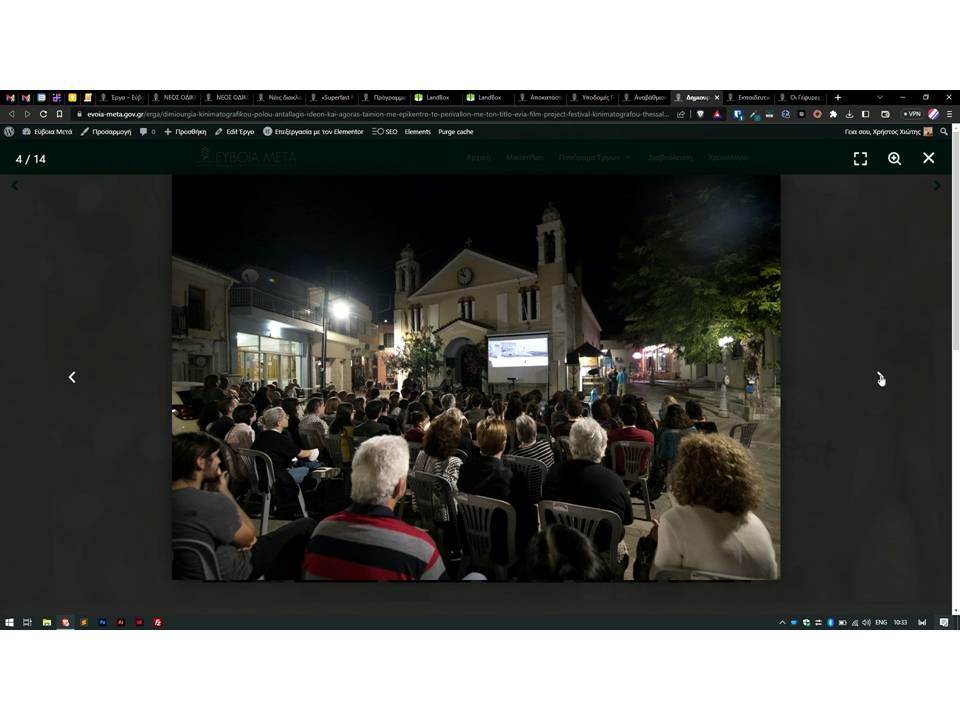Open the "Εύβοια Μετά" site menu
The image size is (960, 720).
(x=48, y=132)
